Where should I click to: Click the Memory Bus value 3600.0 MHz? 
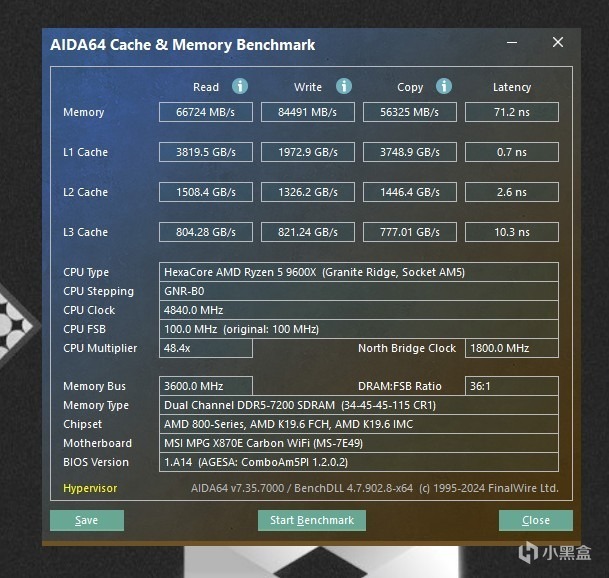tap(206, 386)
